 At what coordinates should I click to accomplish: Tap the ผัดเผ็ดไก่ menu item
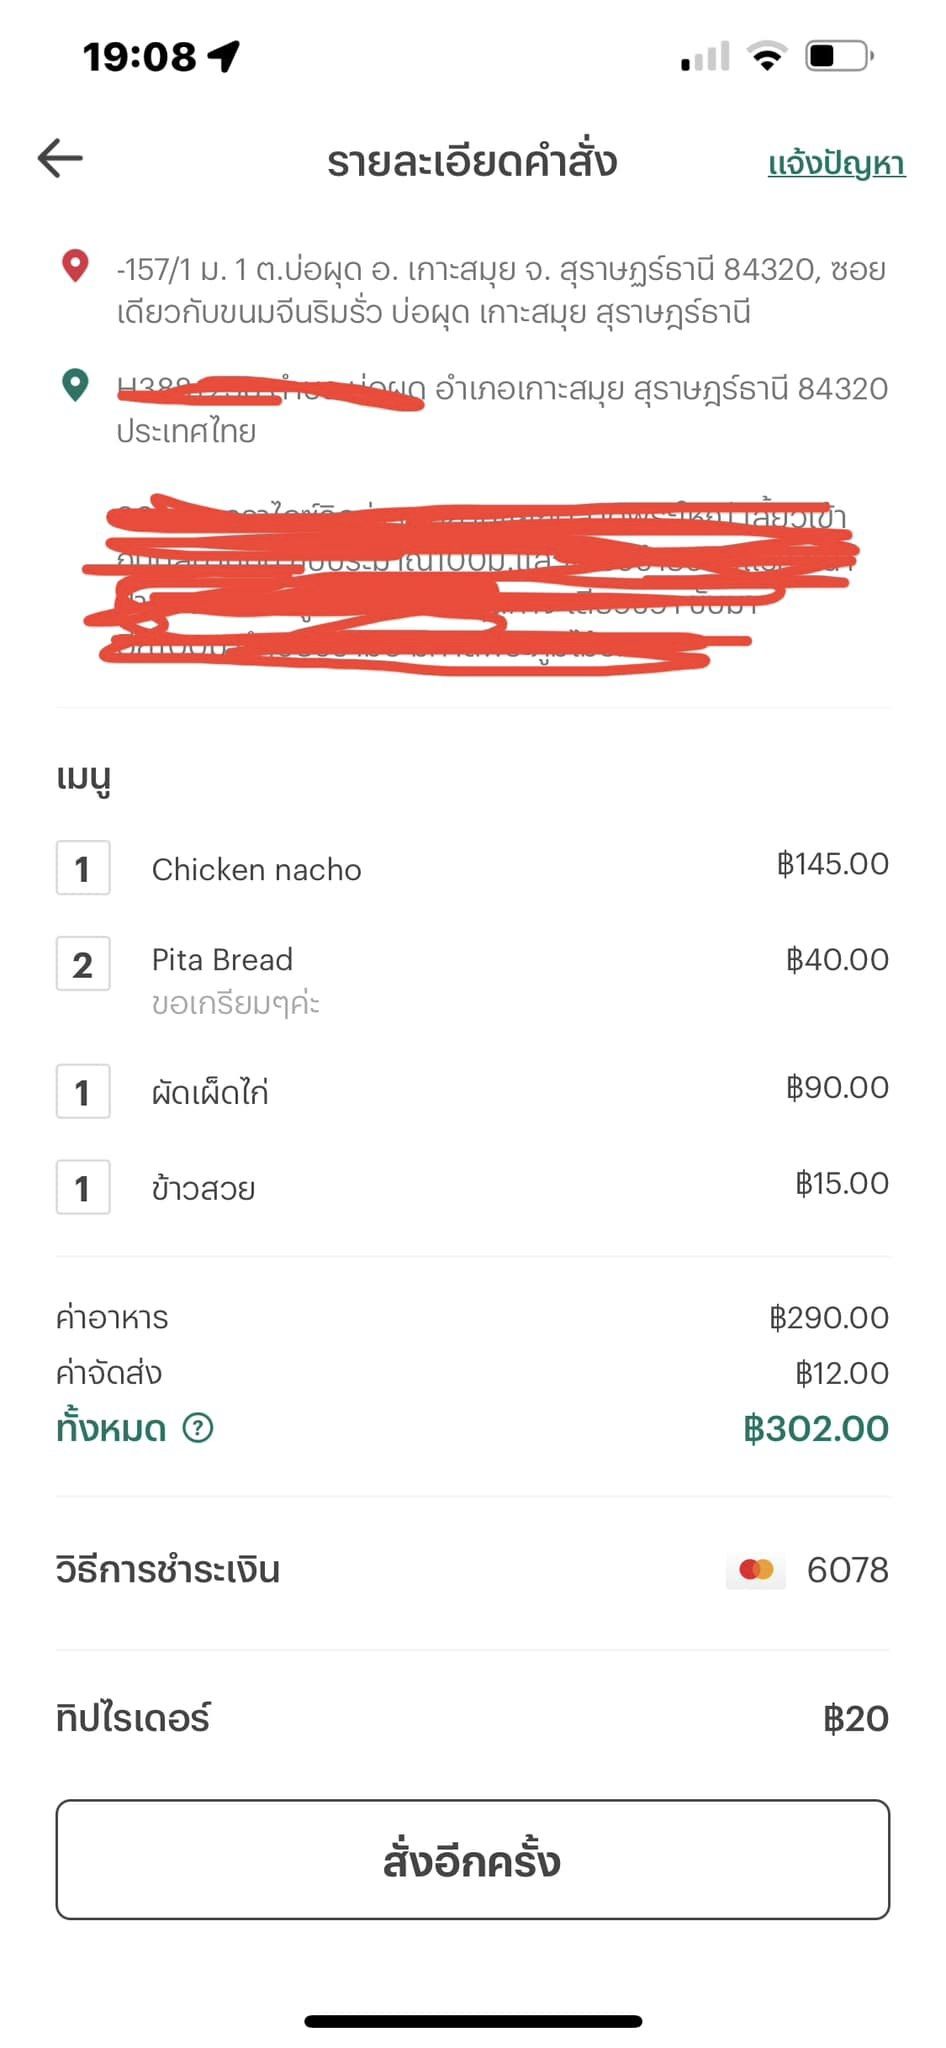210,1092
